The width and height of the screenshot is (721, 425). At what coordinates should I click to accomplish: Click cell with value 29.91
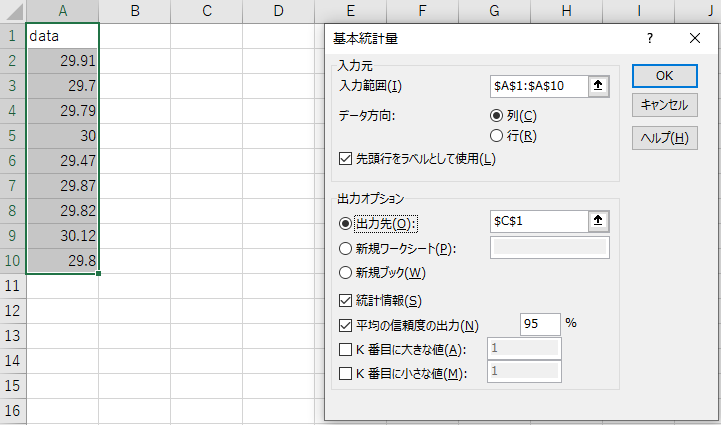point(63,61)
